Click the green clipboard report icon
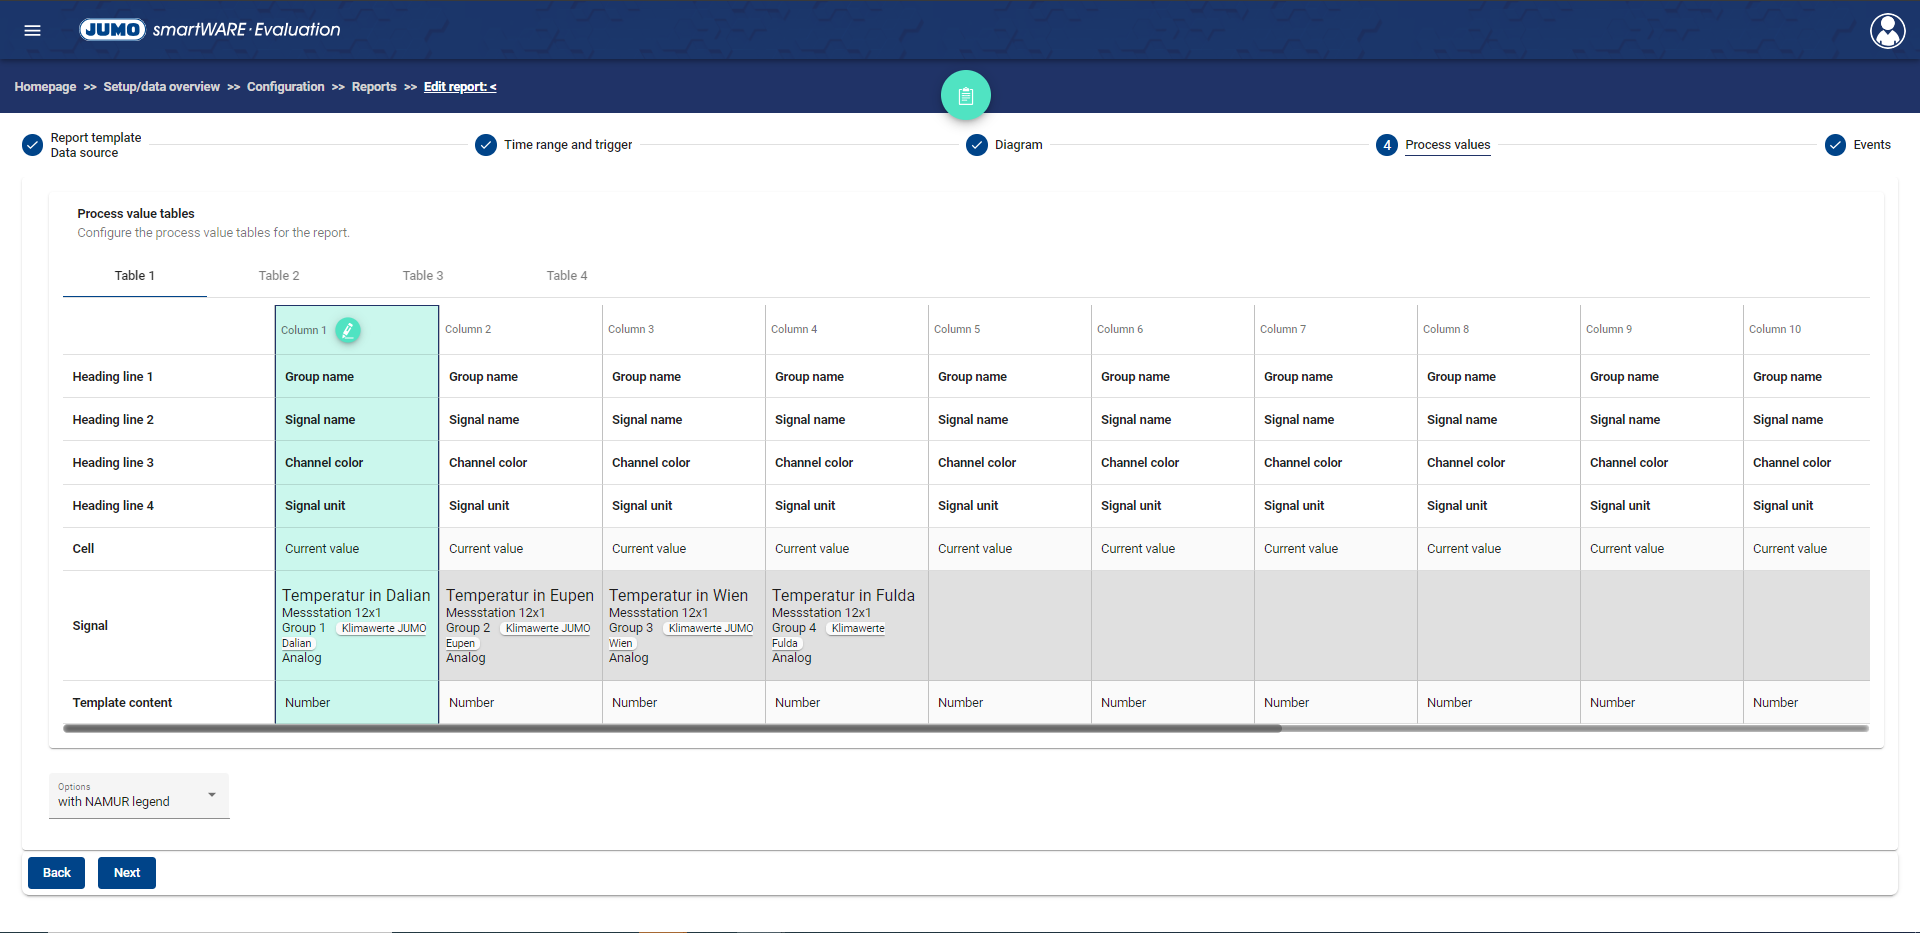The image size is (1920, 933). click(x=965, y=96)
